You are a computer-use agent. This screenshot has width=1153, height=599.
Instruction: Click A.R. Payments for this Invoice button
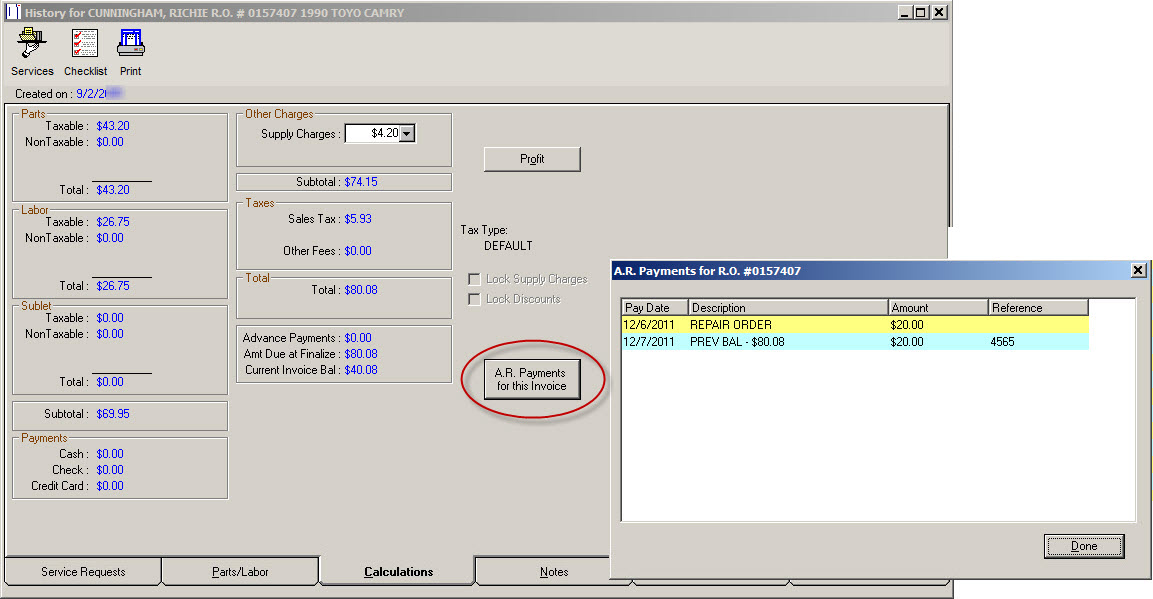coord(531,380)
